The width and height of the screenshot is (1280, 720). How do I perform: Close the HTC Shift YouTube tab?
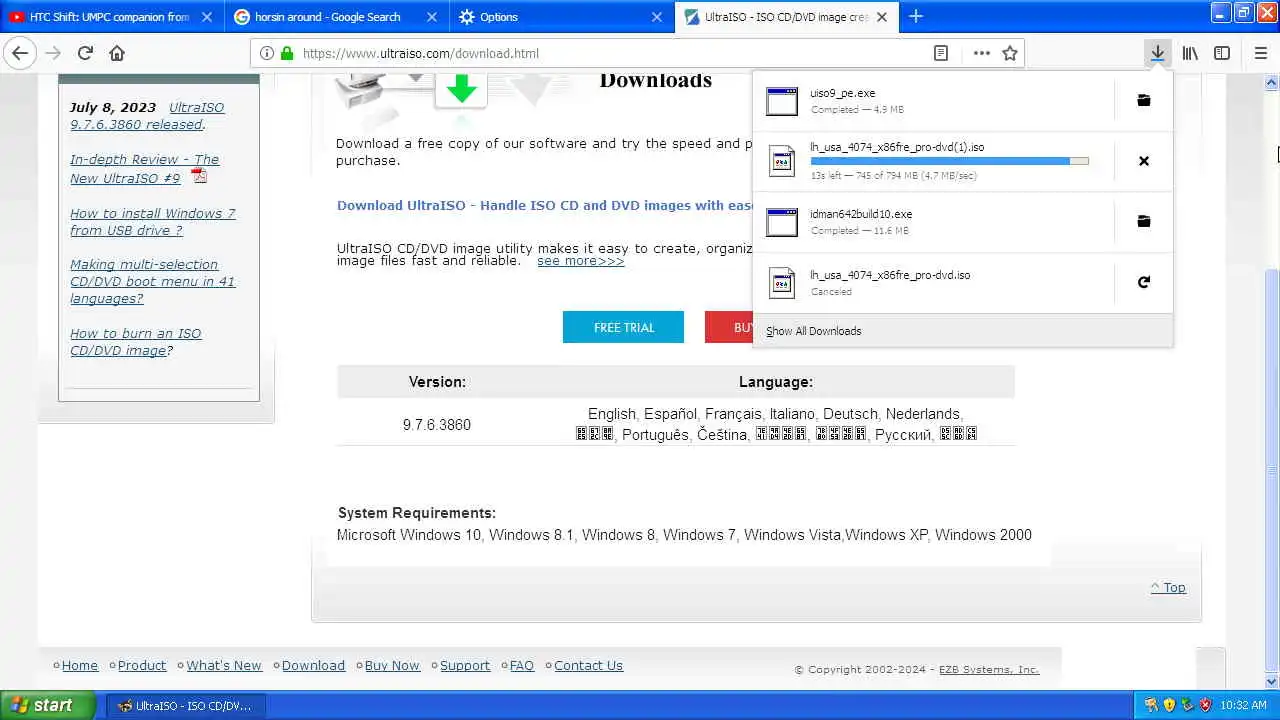(x=206, y=17)
